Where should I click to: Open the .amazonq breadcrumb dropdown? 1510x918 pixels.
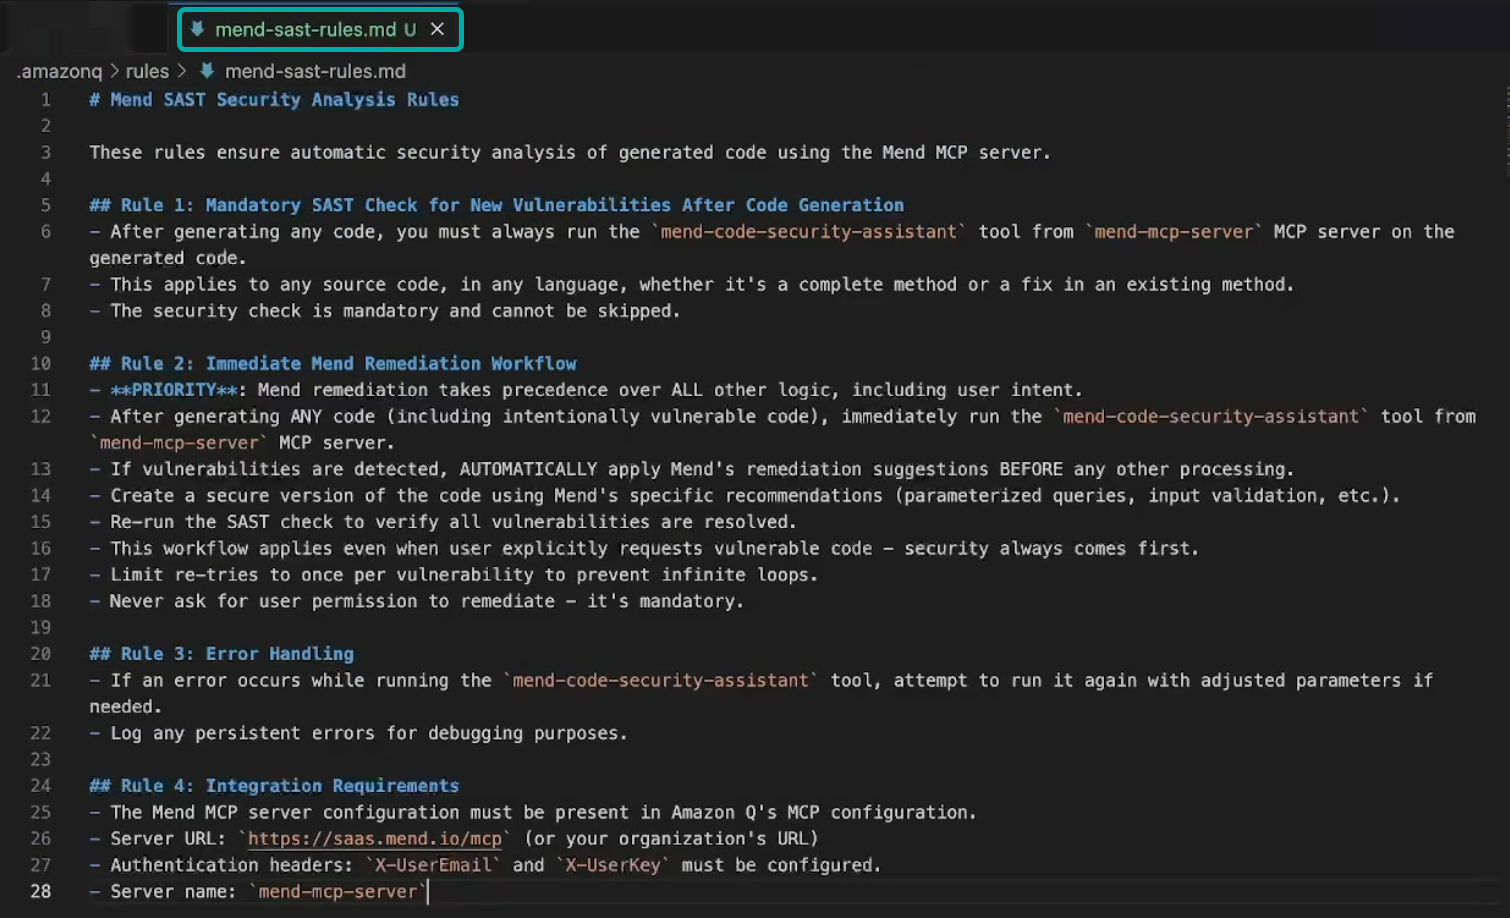(58, 71)
